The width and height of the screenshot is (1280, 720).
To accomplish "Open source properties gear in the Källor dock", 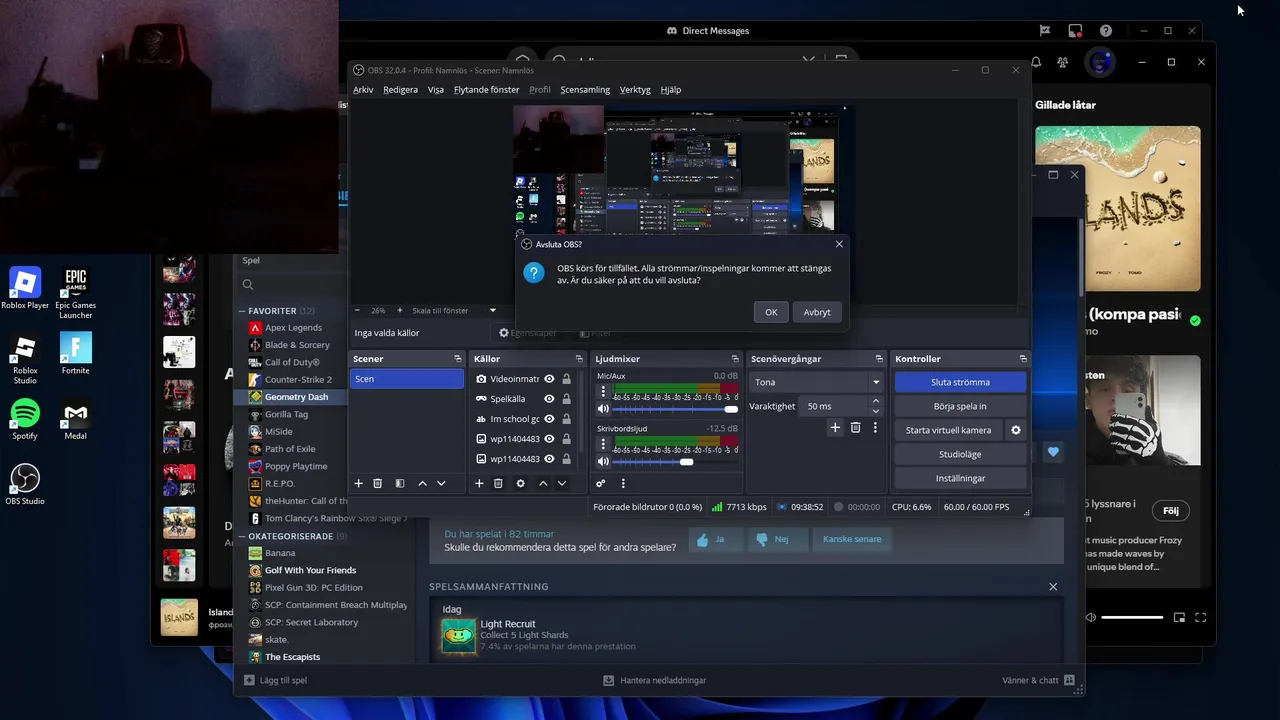I will 520,483.
